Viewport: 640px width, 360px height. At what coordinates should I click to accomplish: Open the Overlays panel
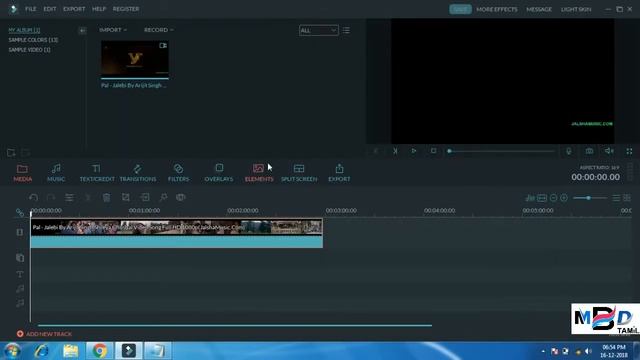point(219,173)
